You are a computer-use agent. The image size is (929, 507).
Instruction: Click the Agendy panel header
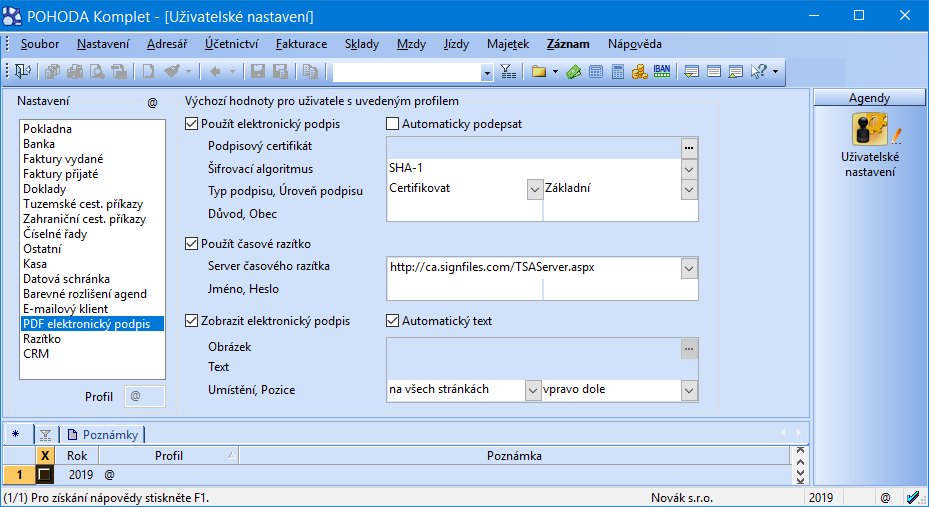[x=869, y=98]
